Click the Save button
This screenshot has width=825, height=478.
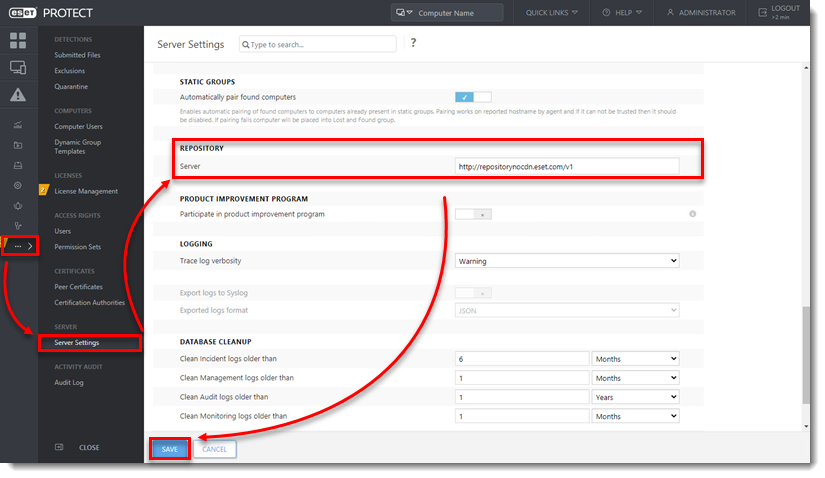point(169,449)
